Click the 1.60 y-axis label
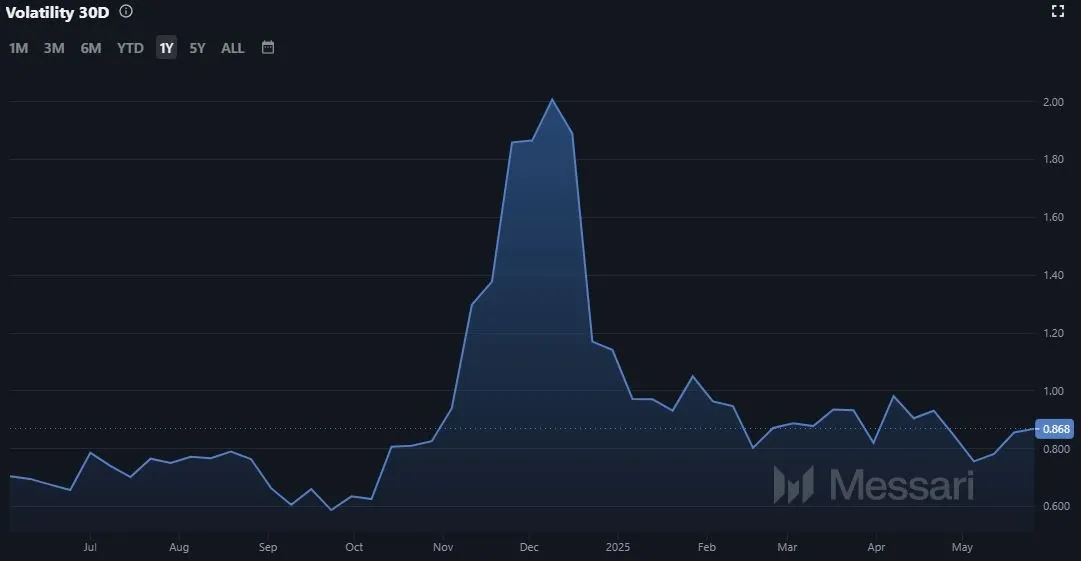The height and width of the screenshot is (561, 1081). coord(1053,217)
